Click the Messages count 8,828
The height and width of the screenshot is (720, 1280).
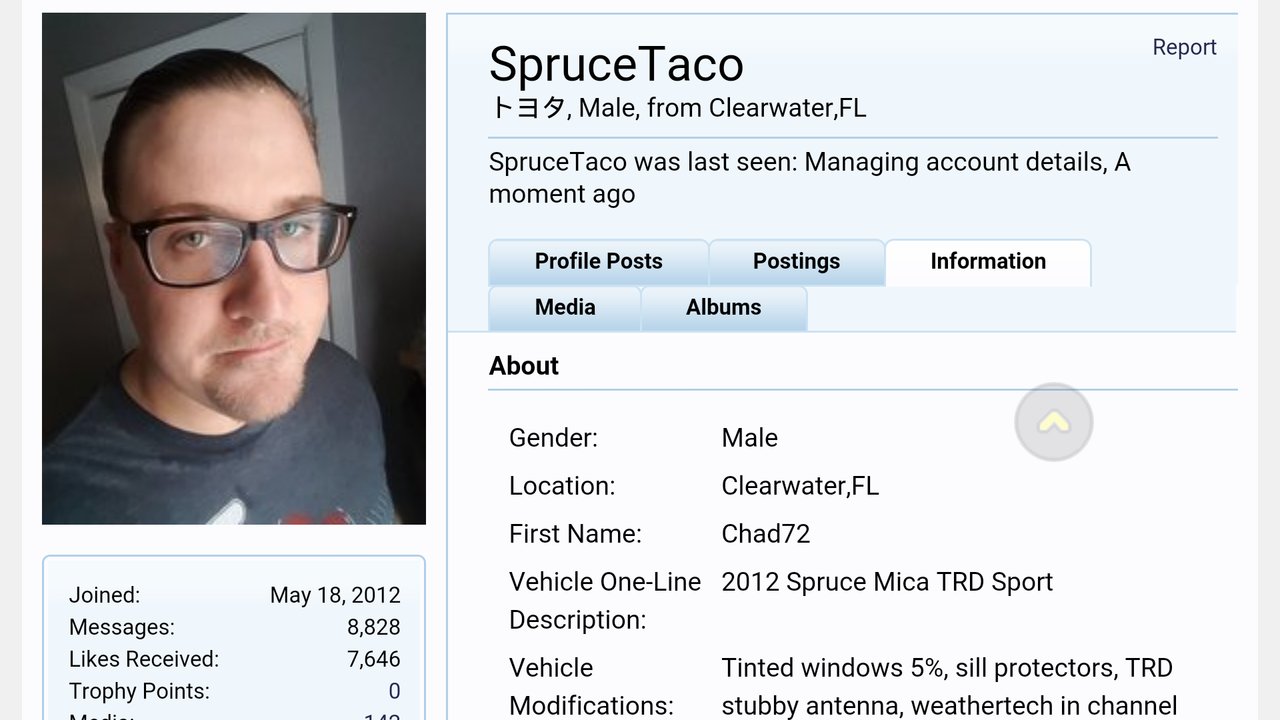point(374,627)
